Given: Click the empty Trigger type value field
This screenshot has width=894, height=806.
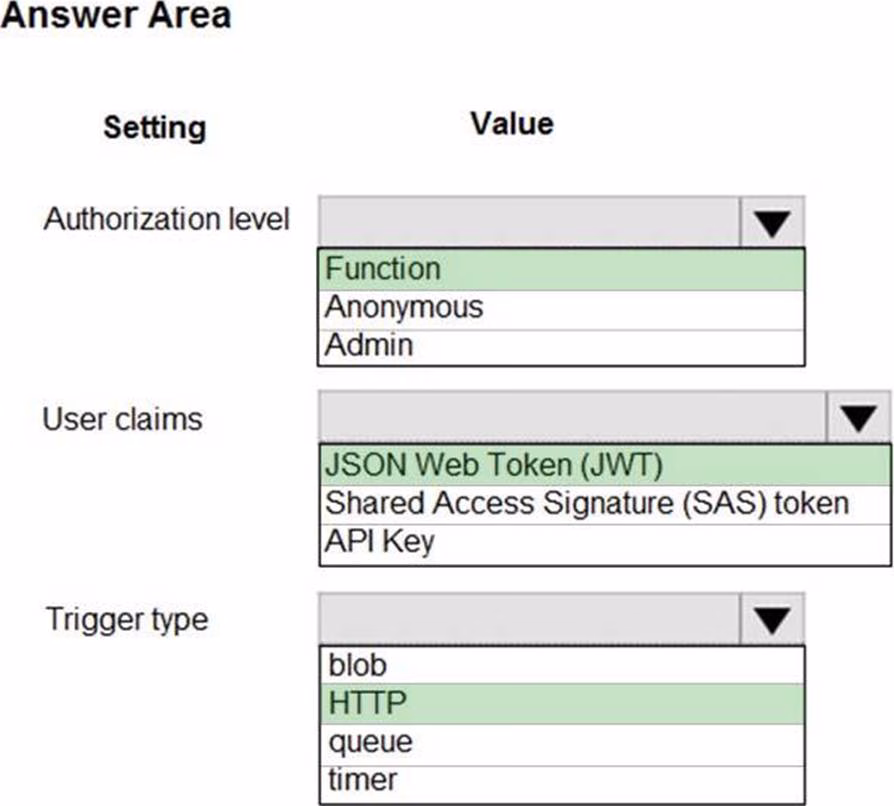Looking at the screenshot, I should coord(529,620).
